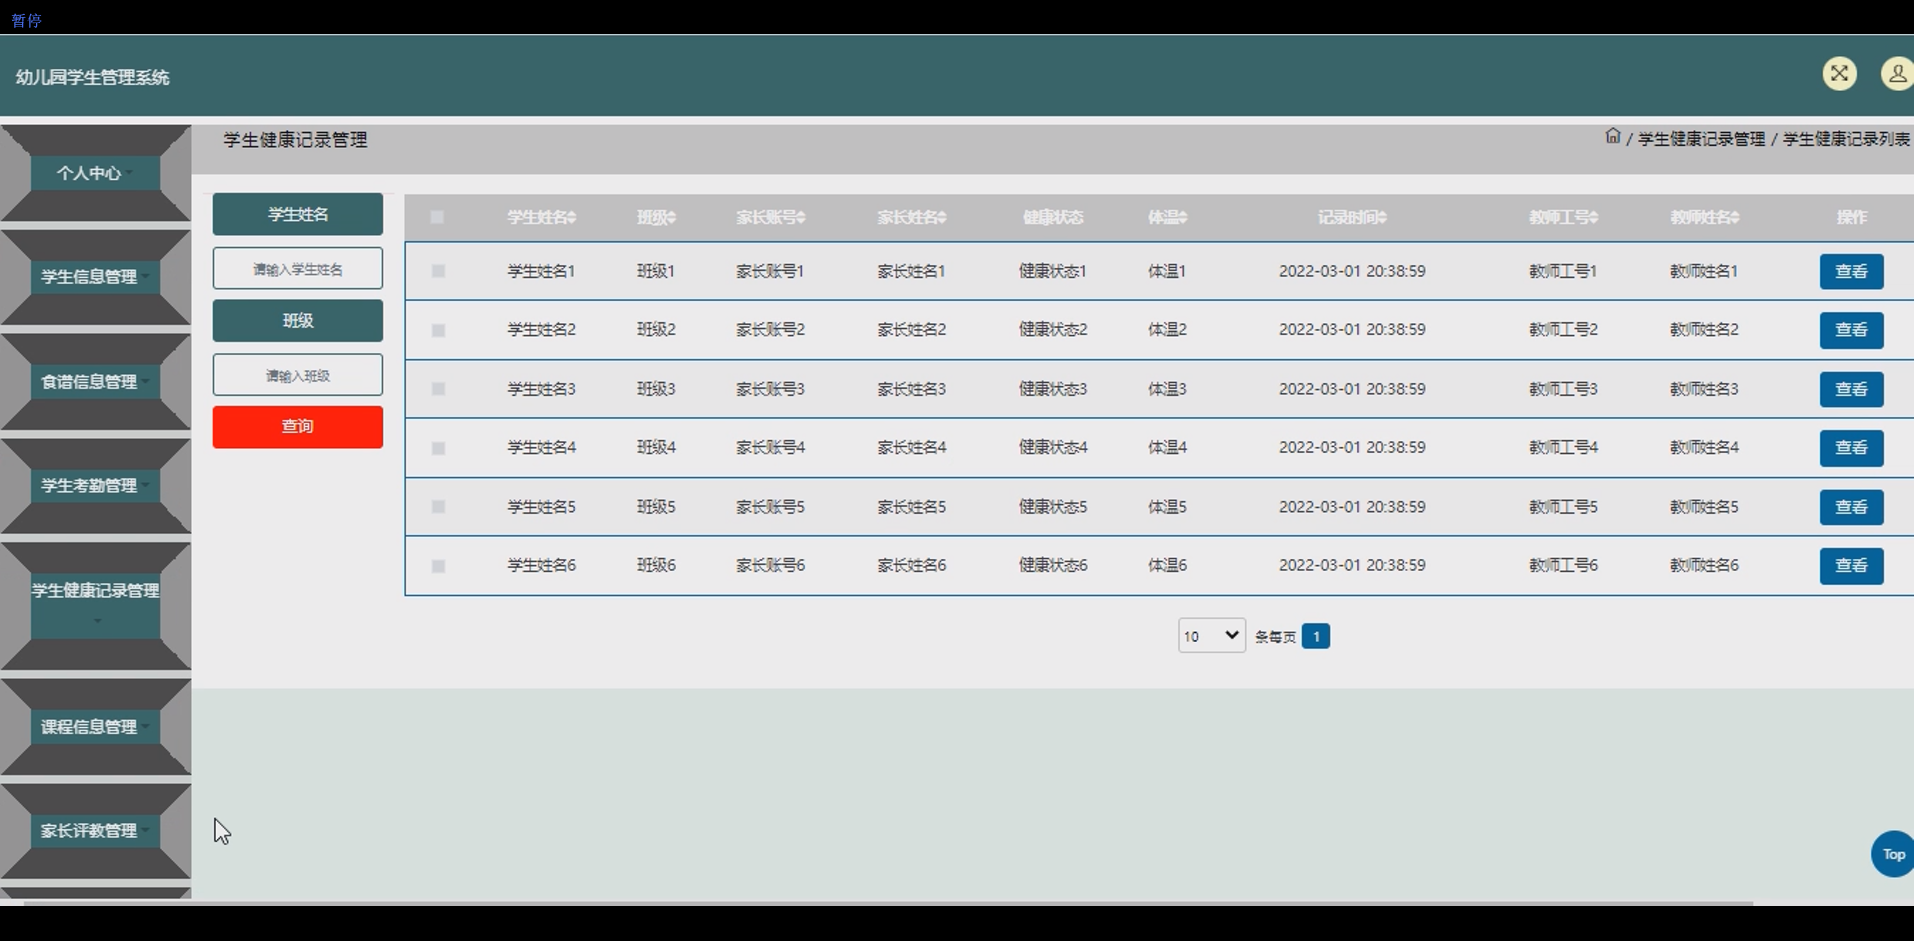
Task: Click the 健康状态1 cell
Action: click(x=1052, y=271)
